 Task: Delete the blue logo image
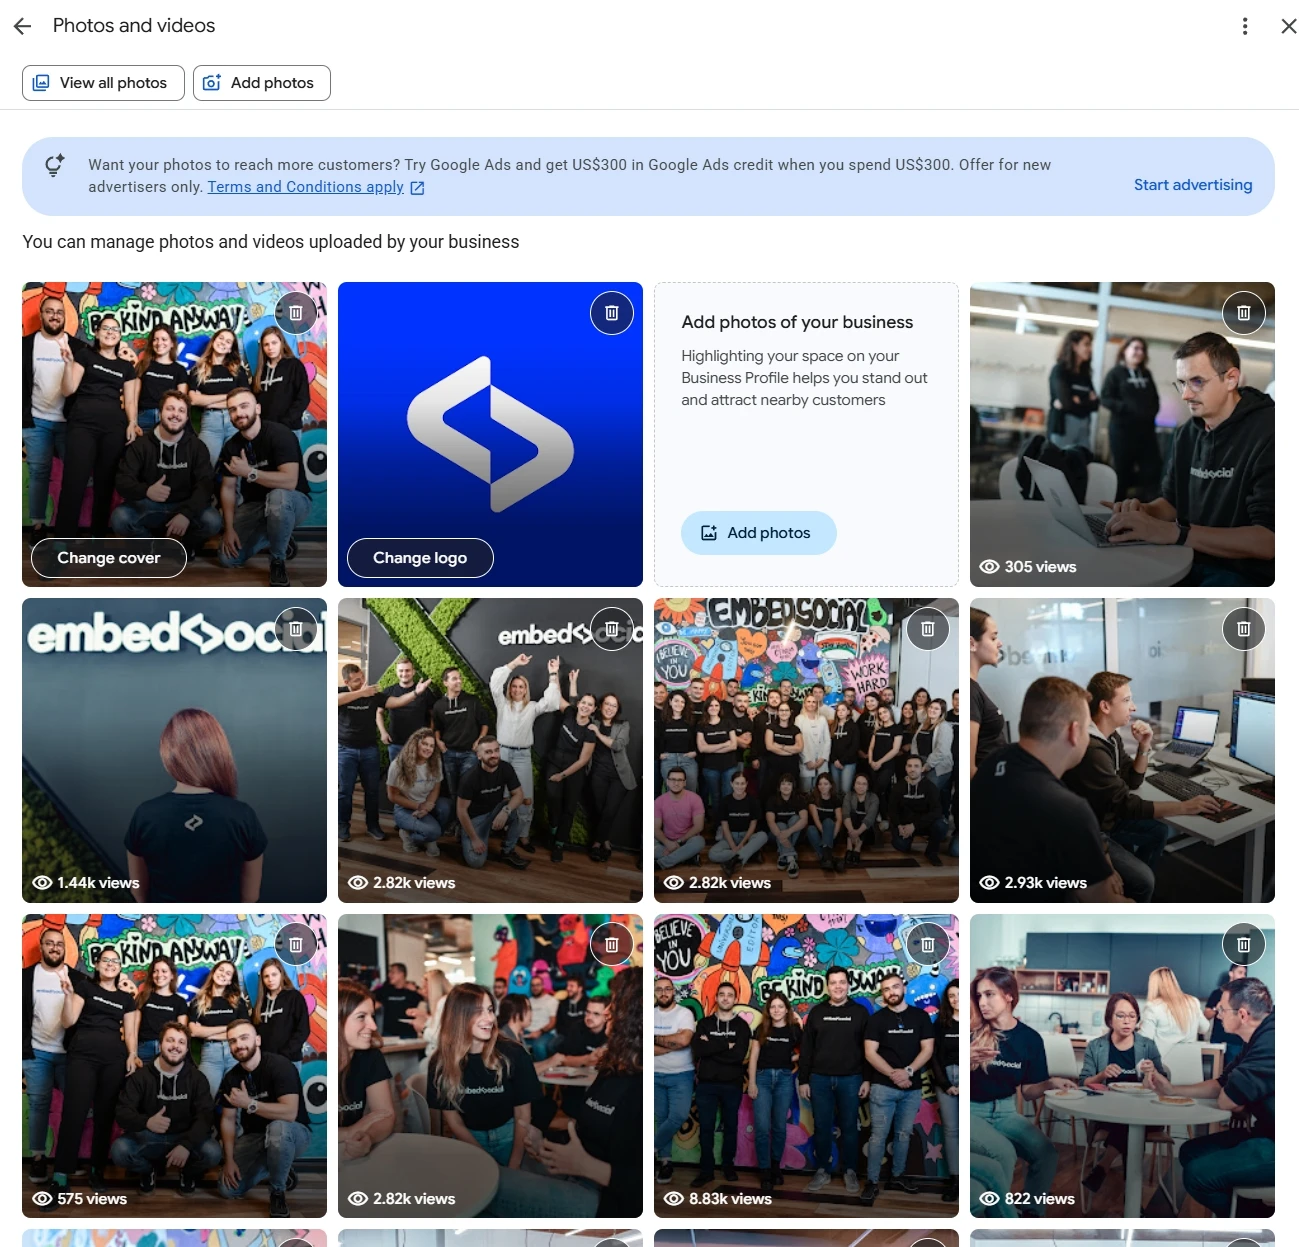tap(612, 313)
